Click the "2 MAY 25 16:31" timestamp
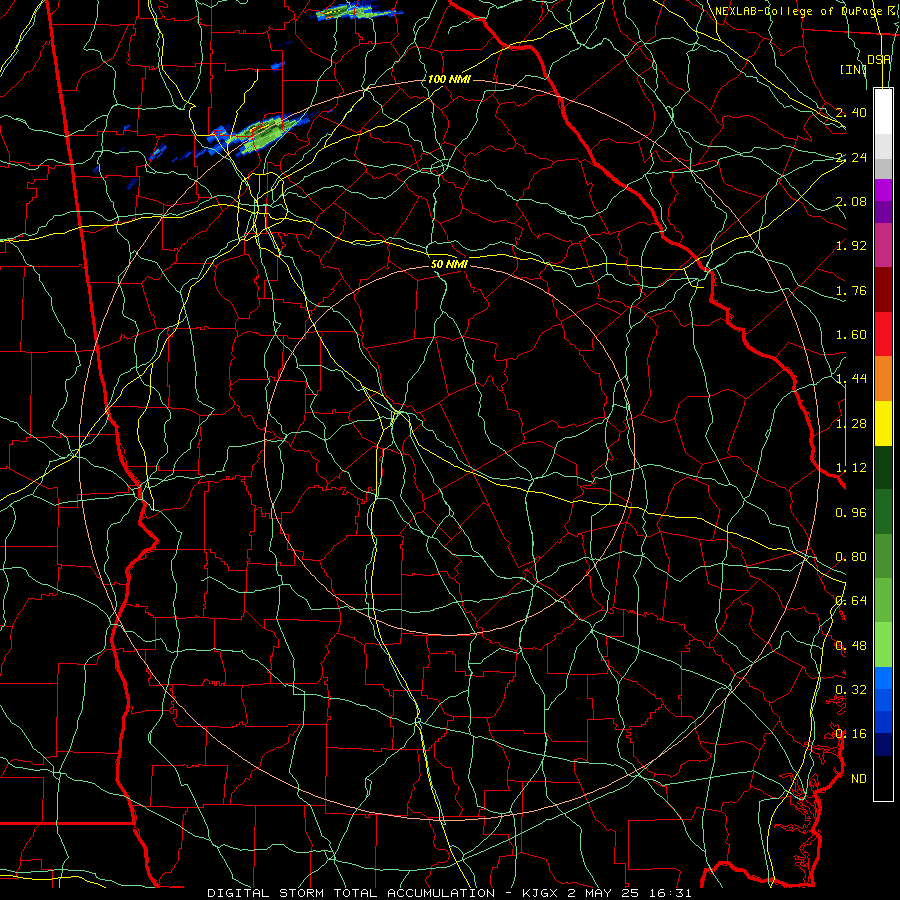 point(630,893)
